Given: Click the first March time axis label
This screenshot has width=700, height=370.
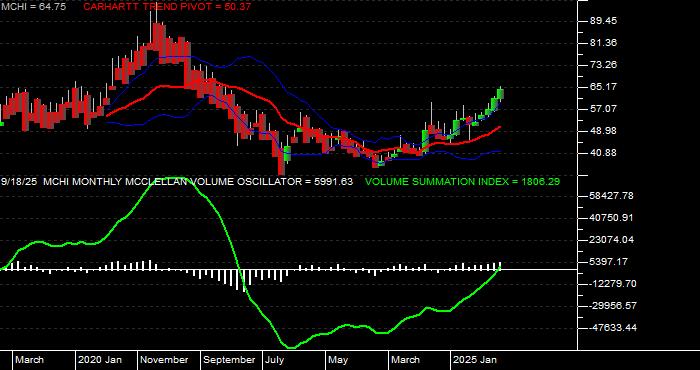Looking at the screenshot, I should pyautogui.click(x=29, y=360).
